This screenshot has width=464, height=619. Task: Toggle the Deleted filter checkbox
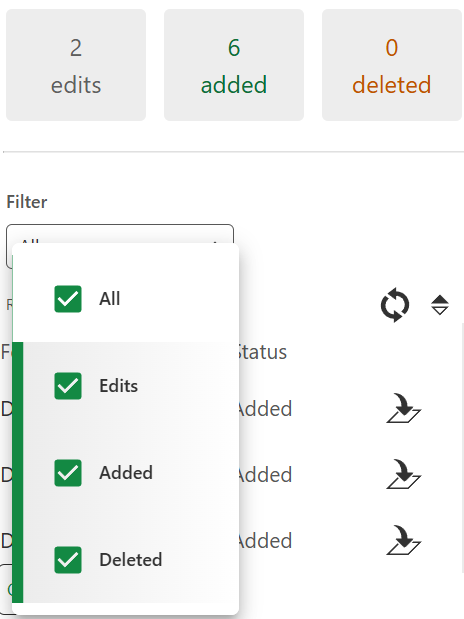click(x=68, y=560)
